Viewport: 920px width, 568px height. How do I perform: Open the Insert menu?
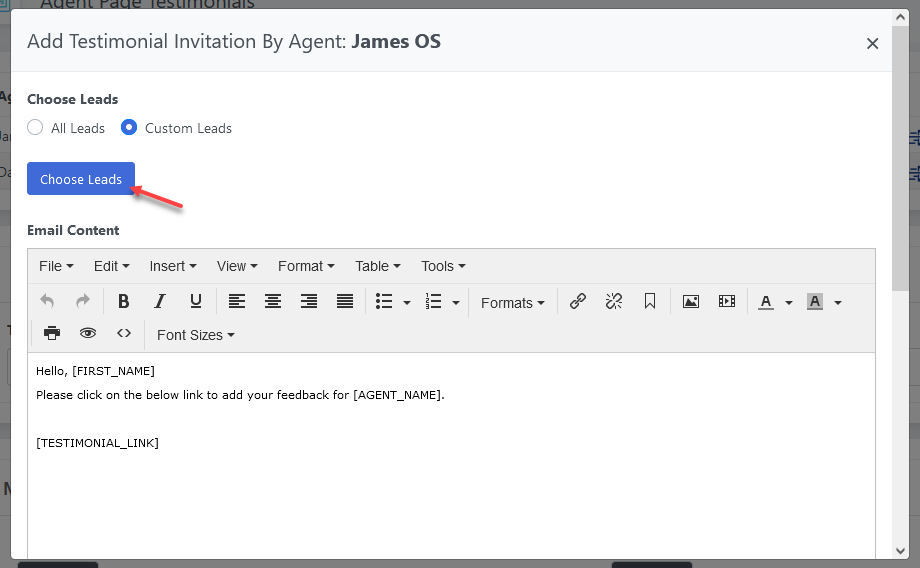(x=173, y=266)
